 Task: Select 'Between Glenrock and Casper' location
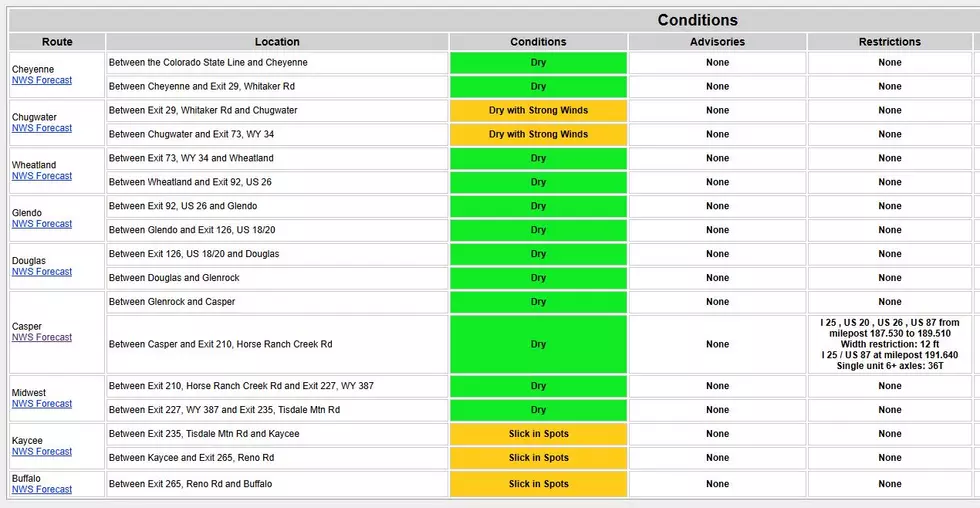[x=172, y=302]
